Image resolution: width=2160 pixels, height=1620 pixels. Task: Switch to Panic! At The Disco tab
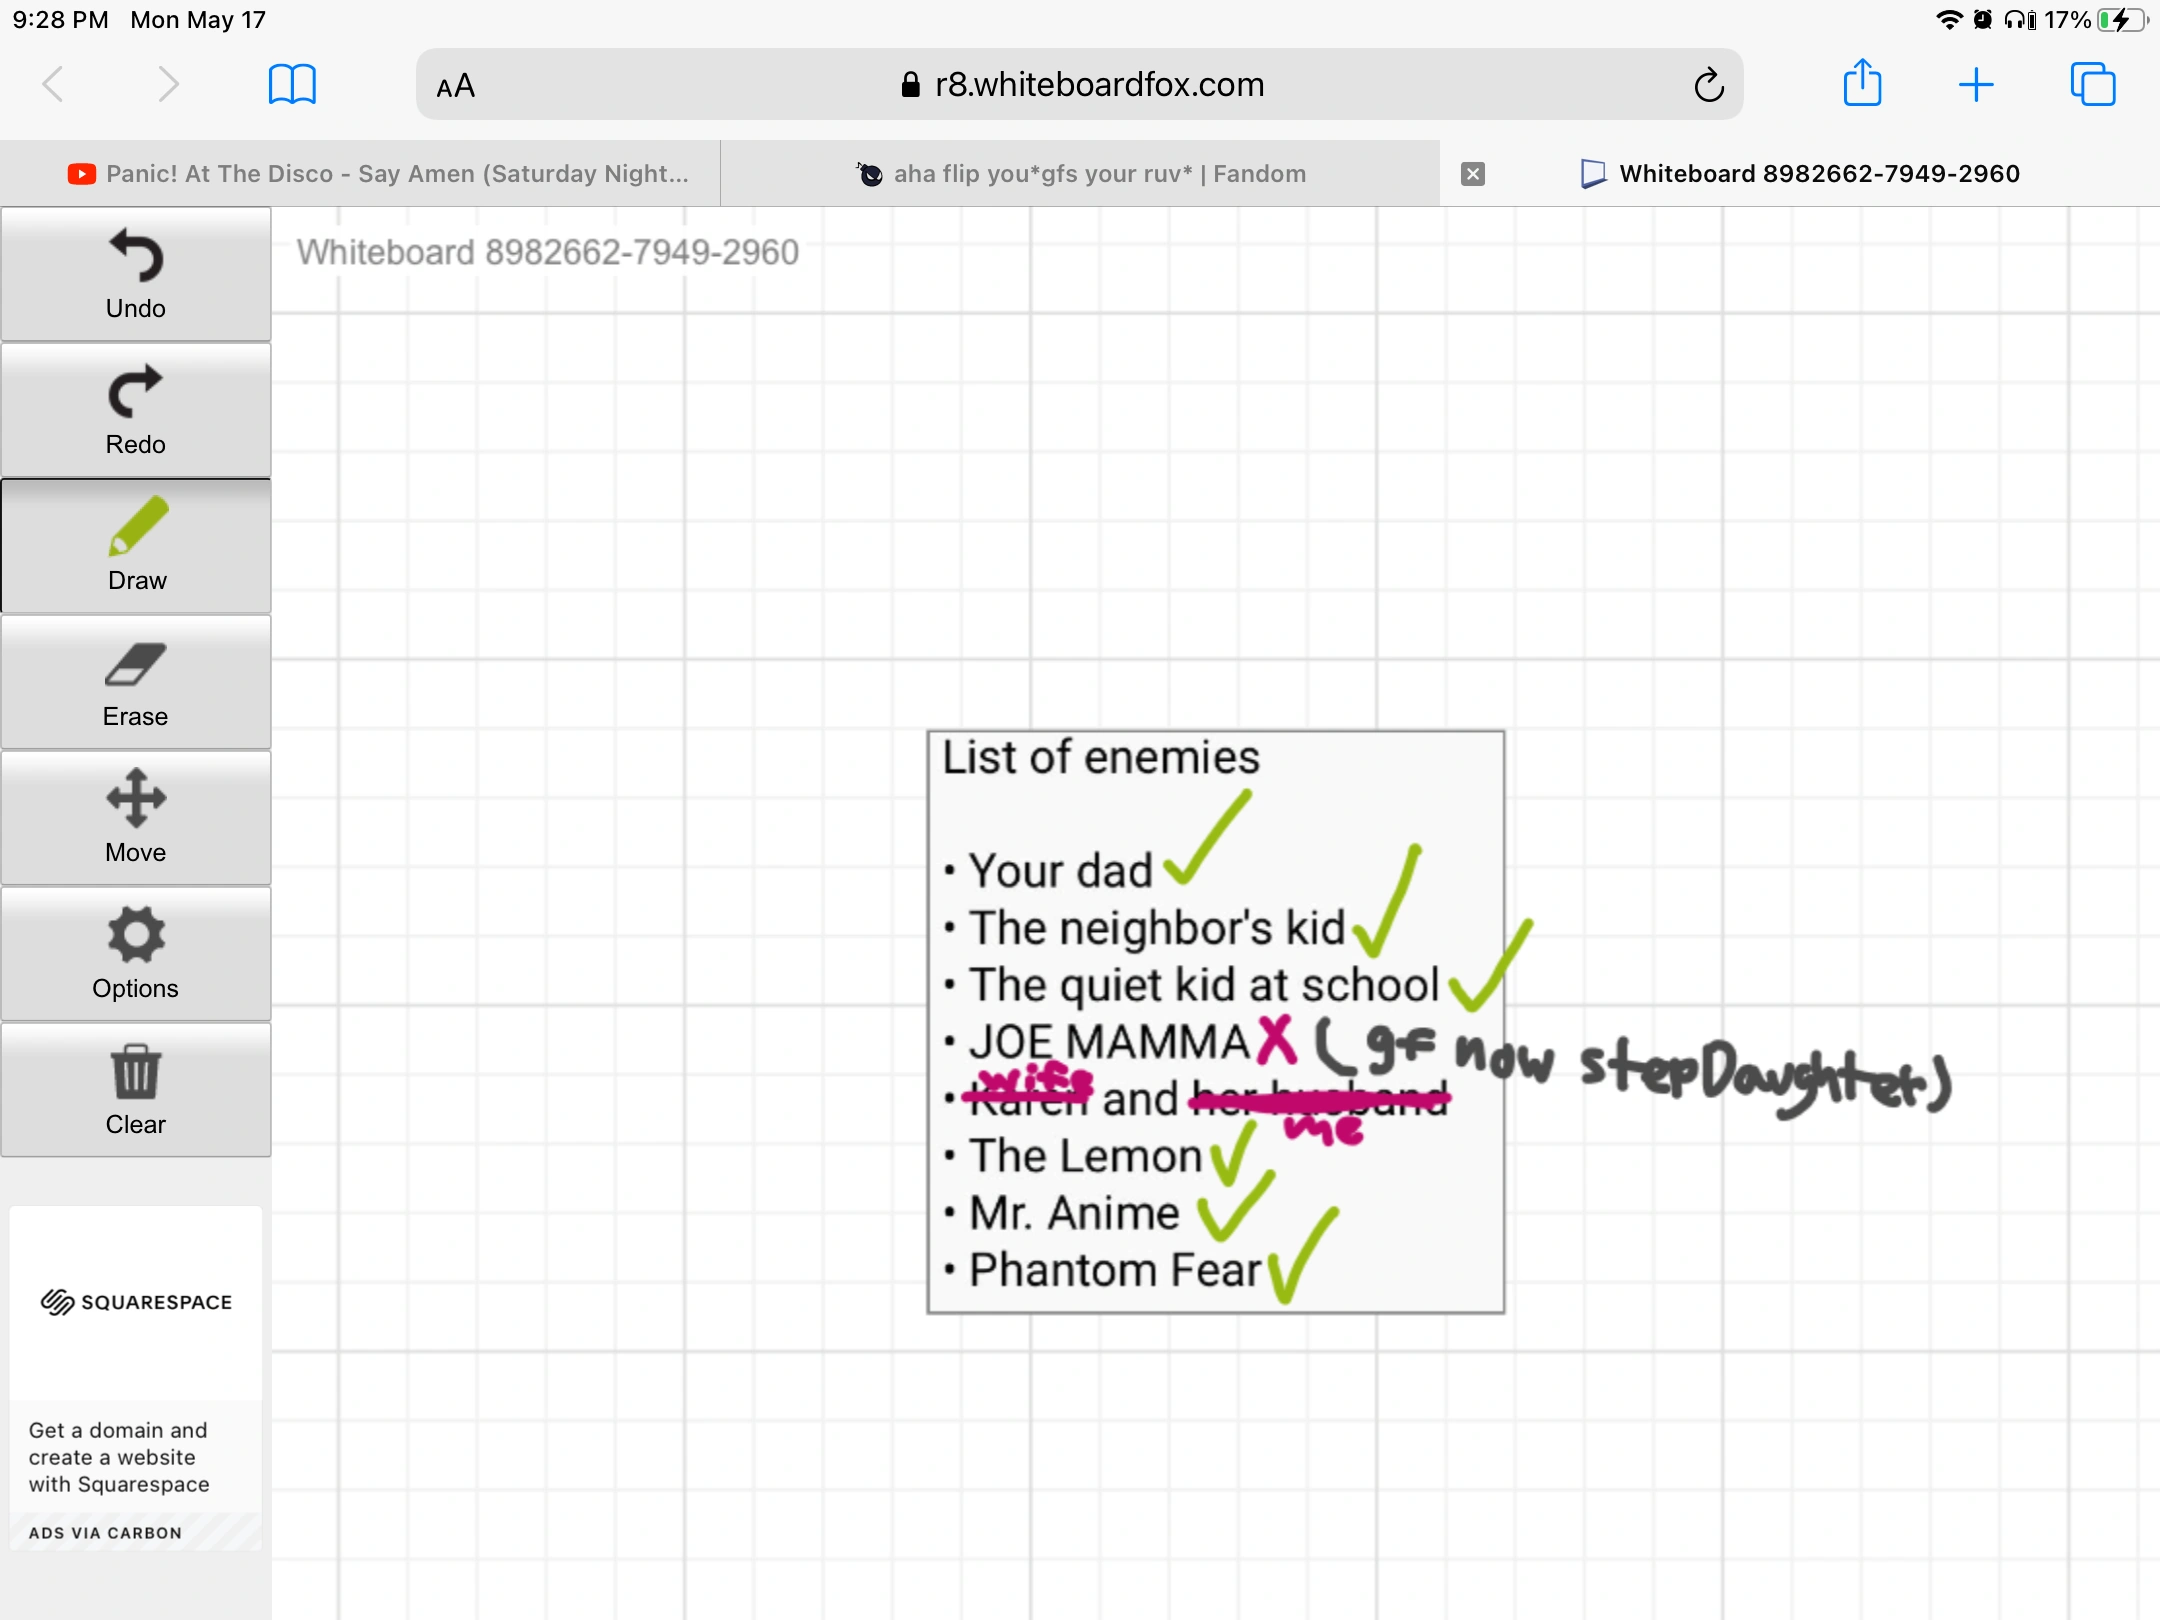(x=378, y=174)
